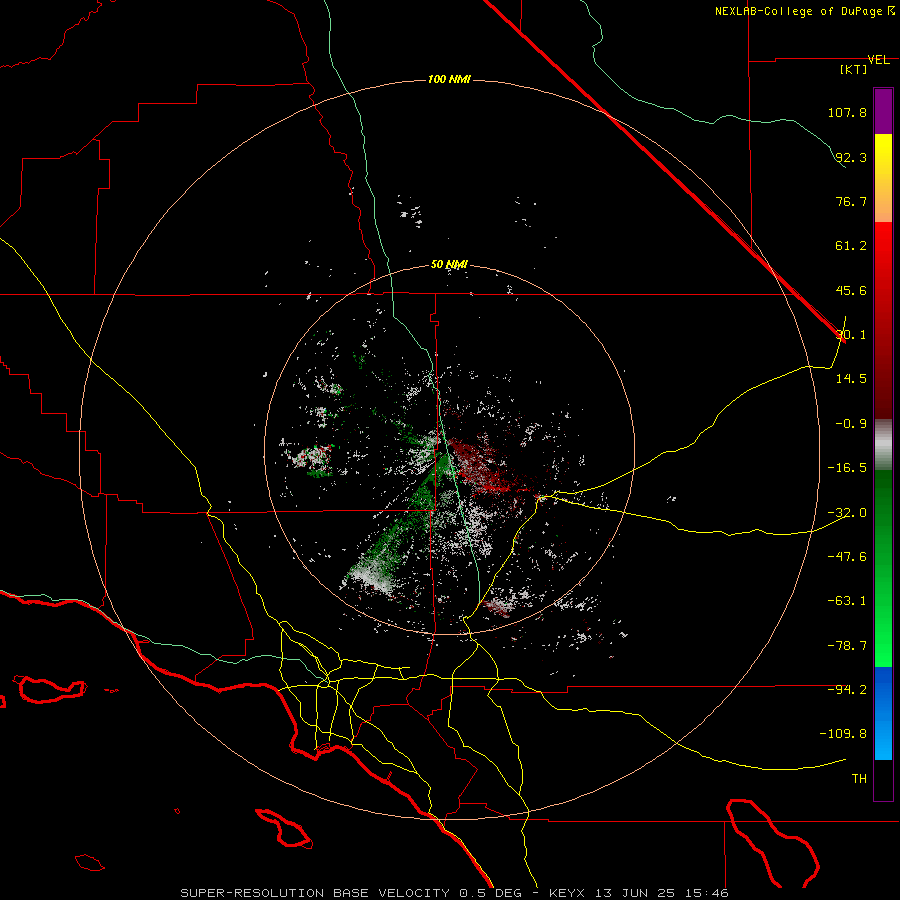Select the 45.6 velocity scale value
The height and width of the screenshot is (900, 900).
point(851,290)
